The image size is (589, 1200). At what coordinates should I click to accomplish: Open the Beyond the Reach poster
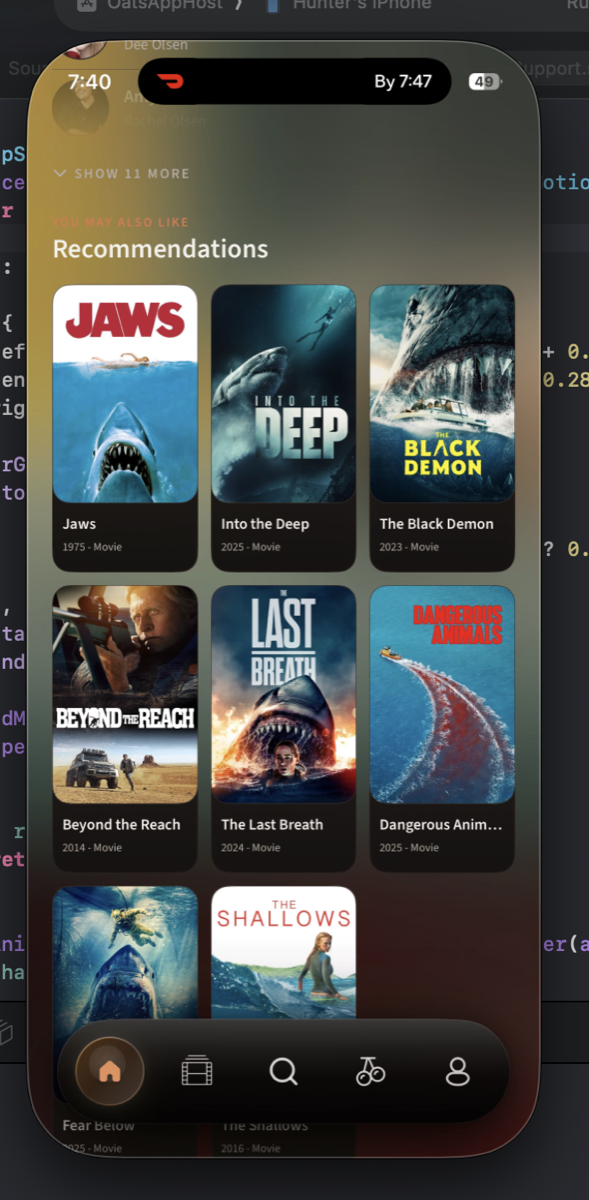pyautogui.click(x=125, y=694)
